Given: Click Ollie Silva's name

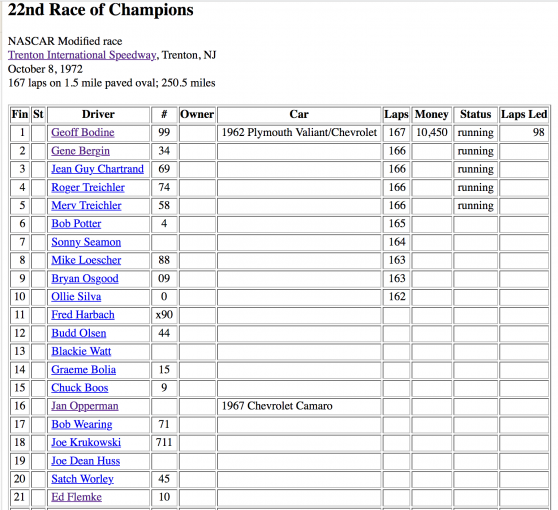Looking at the screenshot, I should point(76,296).
